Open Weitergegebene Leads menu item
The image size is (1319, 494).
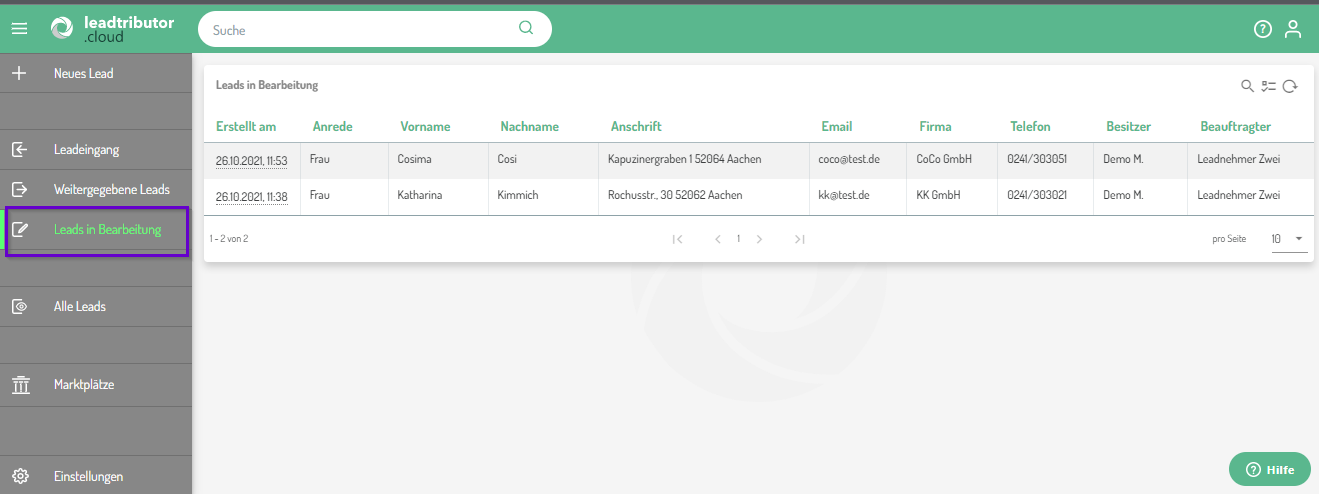point(111,189)
